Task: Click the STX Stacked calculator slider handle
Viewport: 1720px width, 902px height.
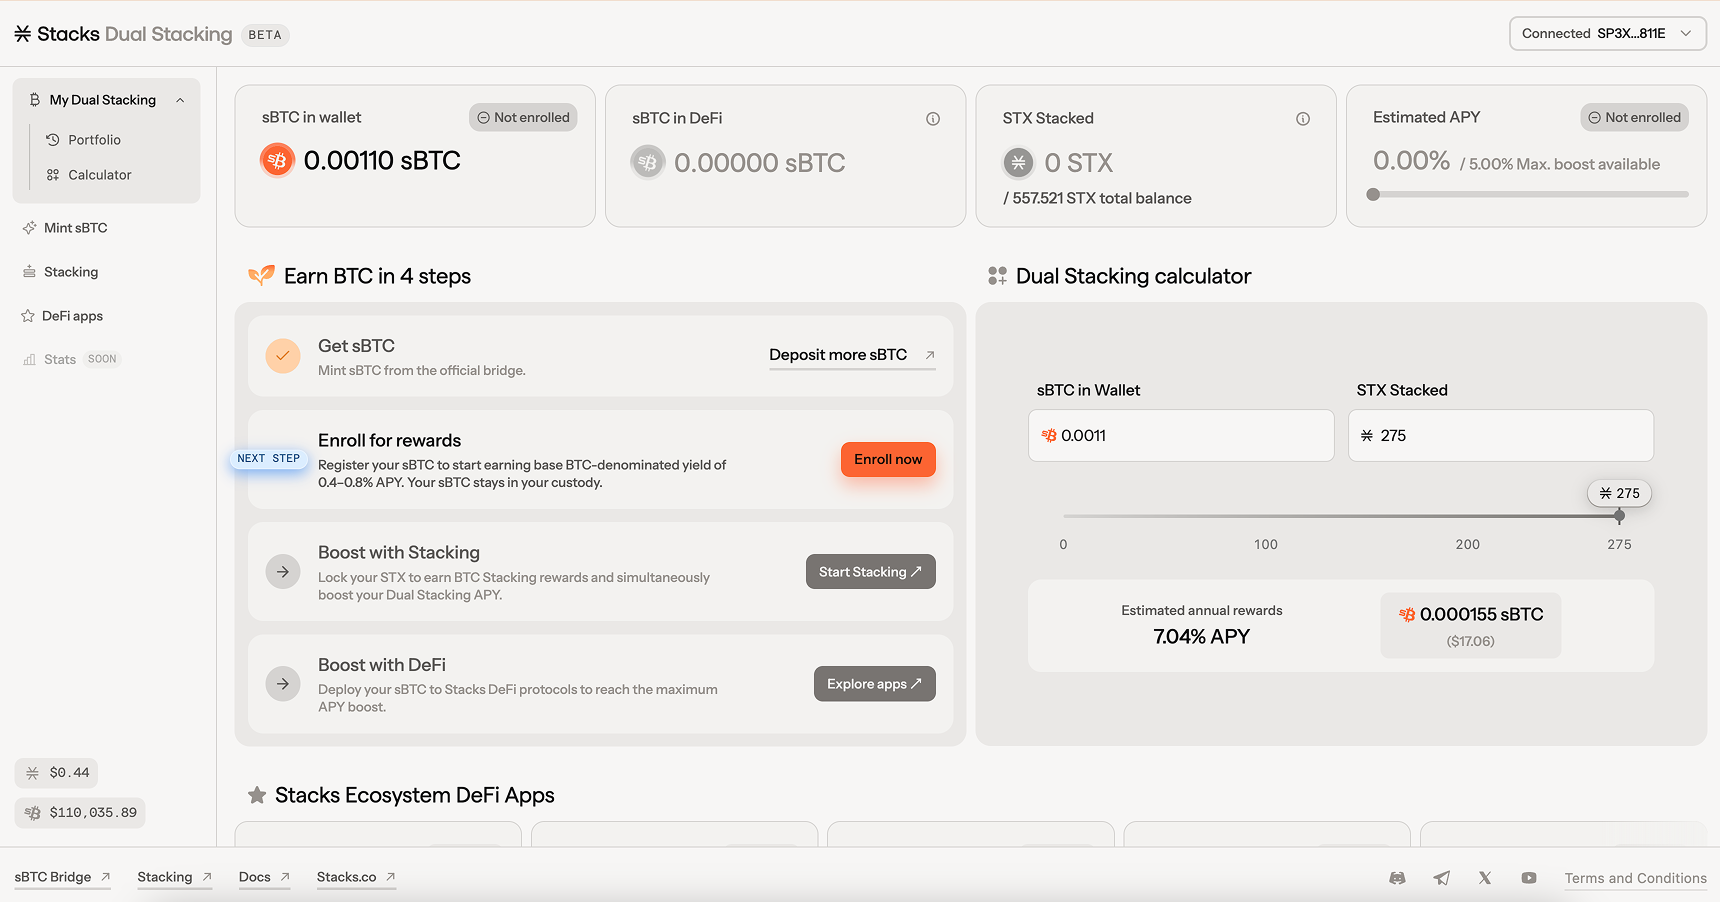Action: tap(1619, 516)
